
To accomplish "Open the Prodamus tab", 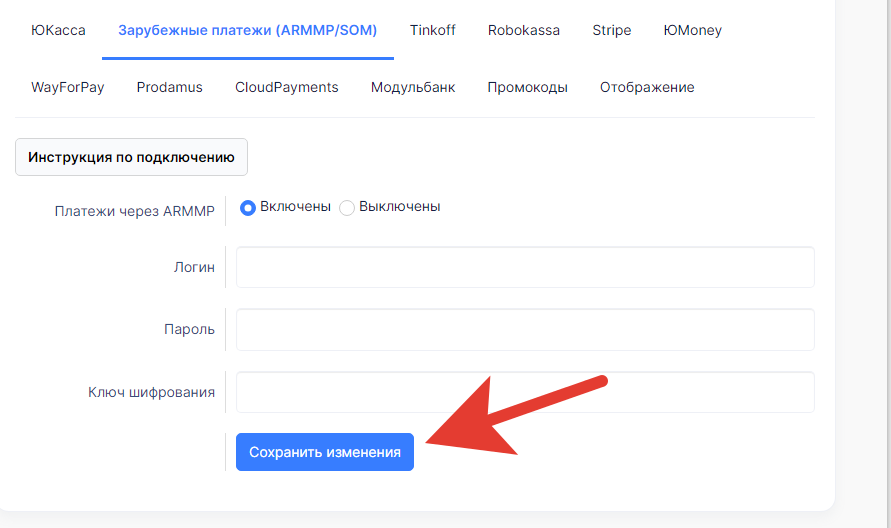I will tap(169, 88).
